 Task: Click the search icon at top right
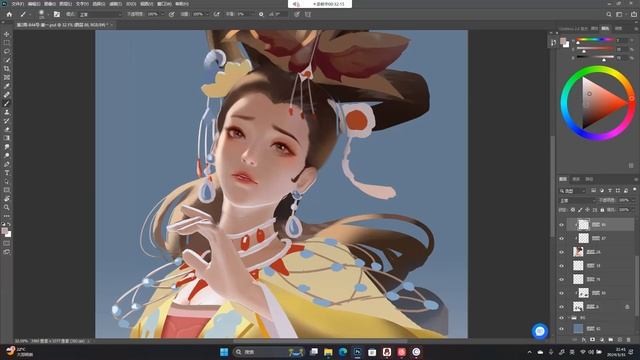click(x=609, y=14)
